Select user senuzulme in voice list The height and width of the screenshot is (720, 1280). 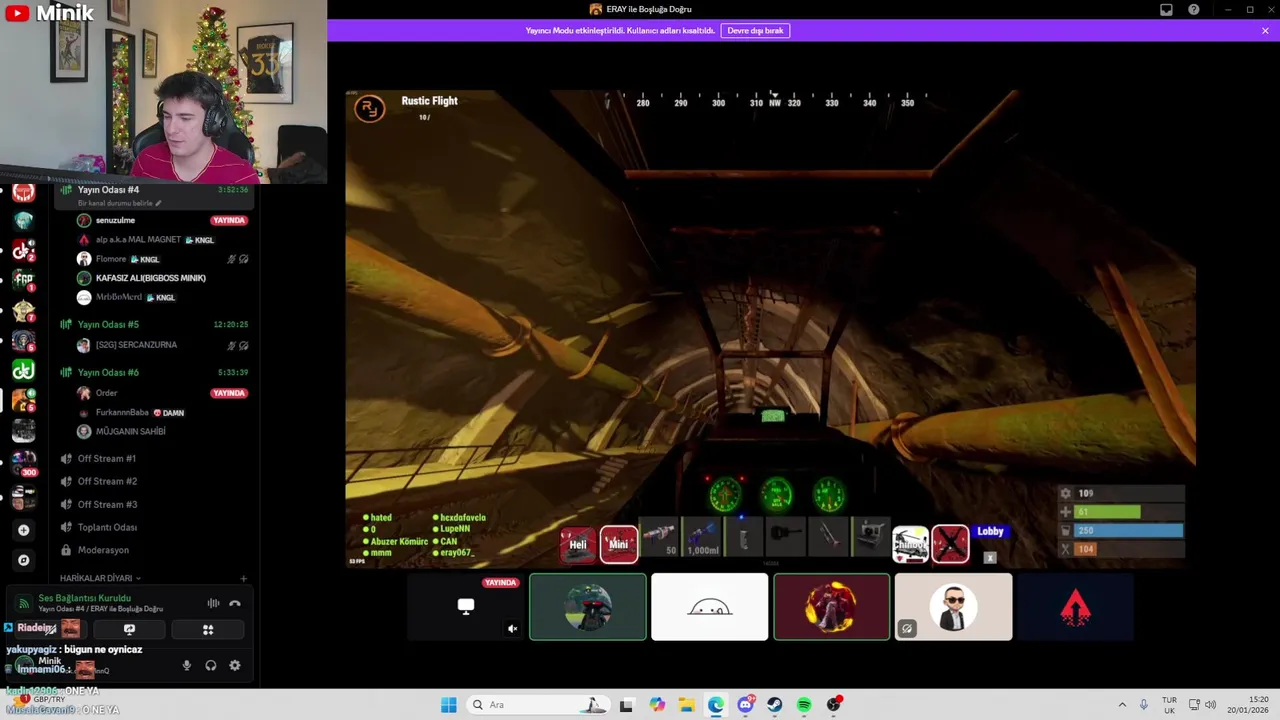(x=115, y=220)
